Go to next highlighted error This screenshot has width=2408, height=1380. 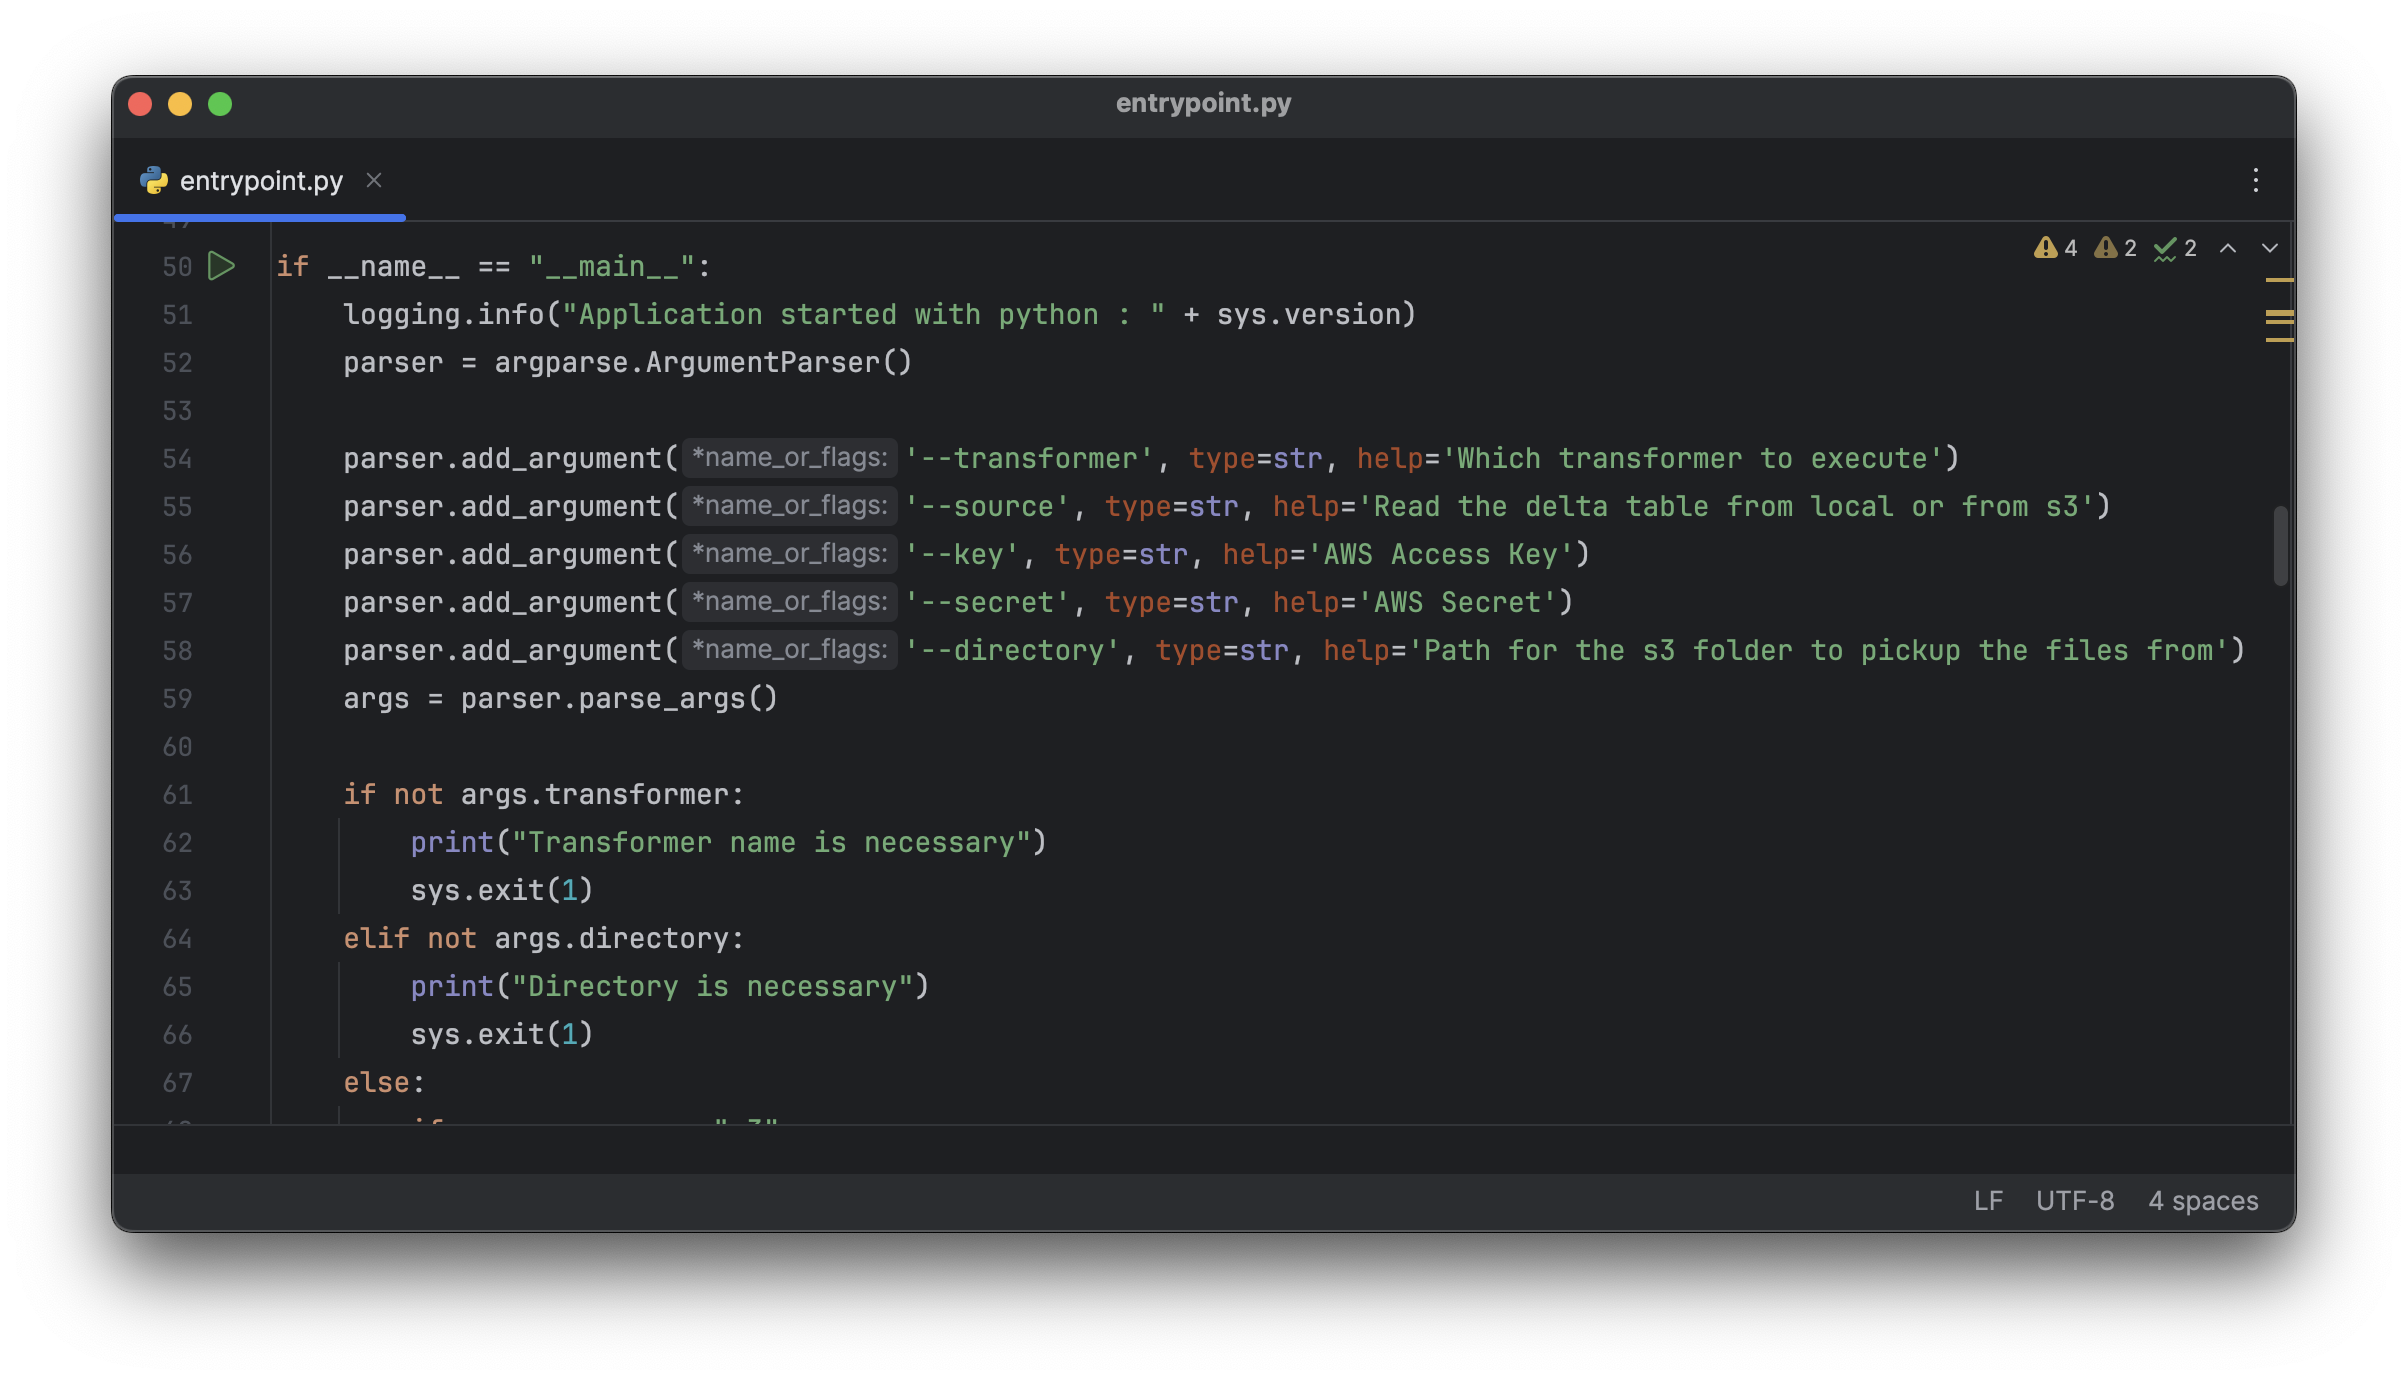[2270, 248]
